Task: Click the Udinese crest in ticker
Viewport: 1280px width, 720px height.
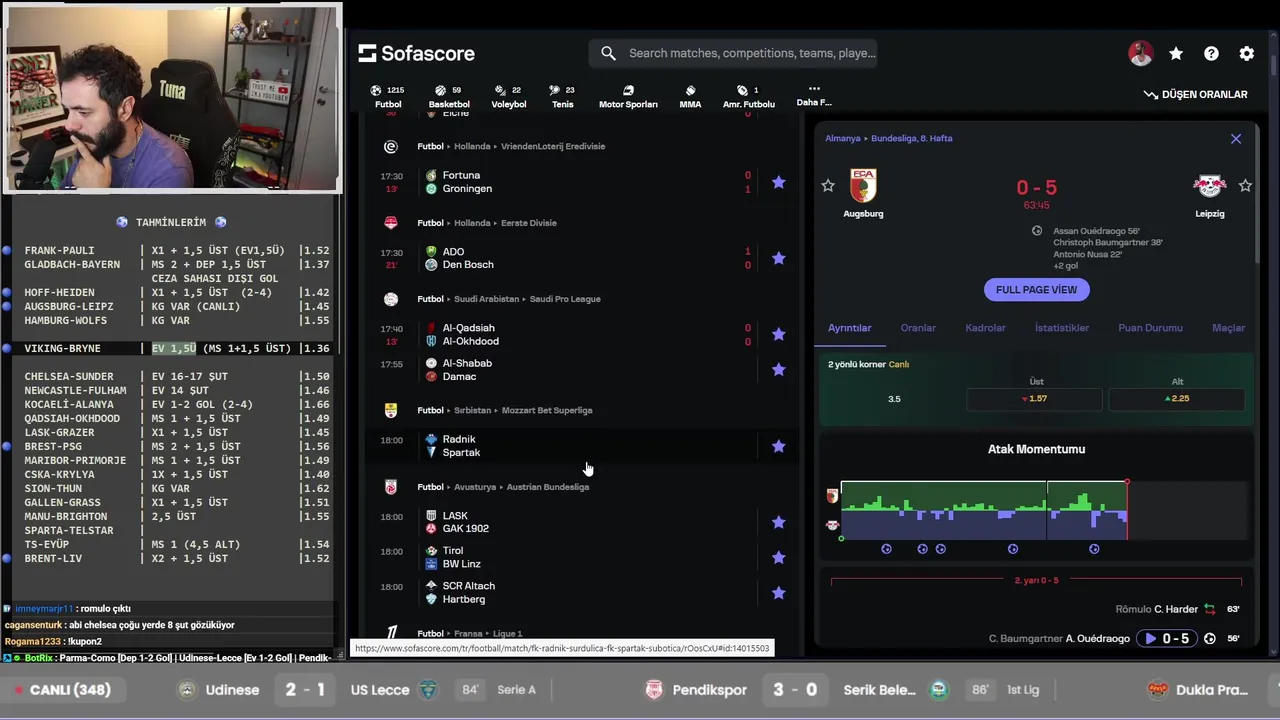Action: click(186, 690)
